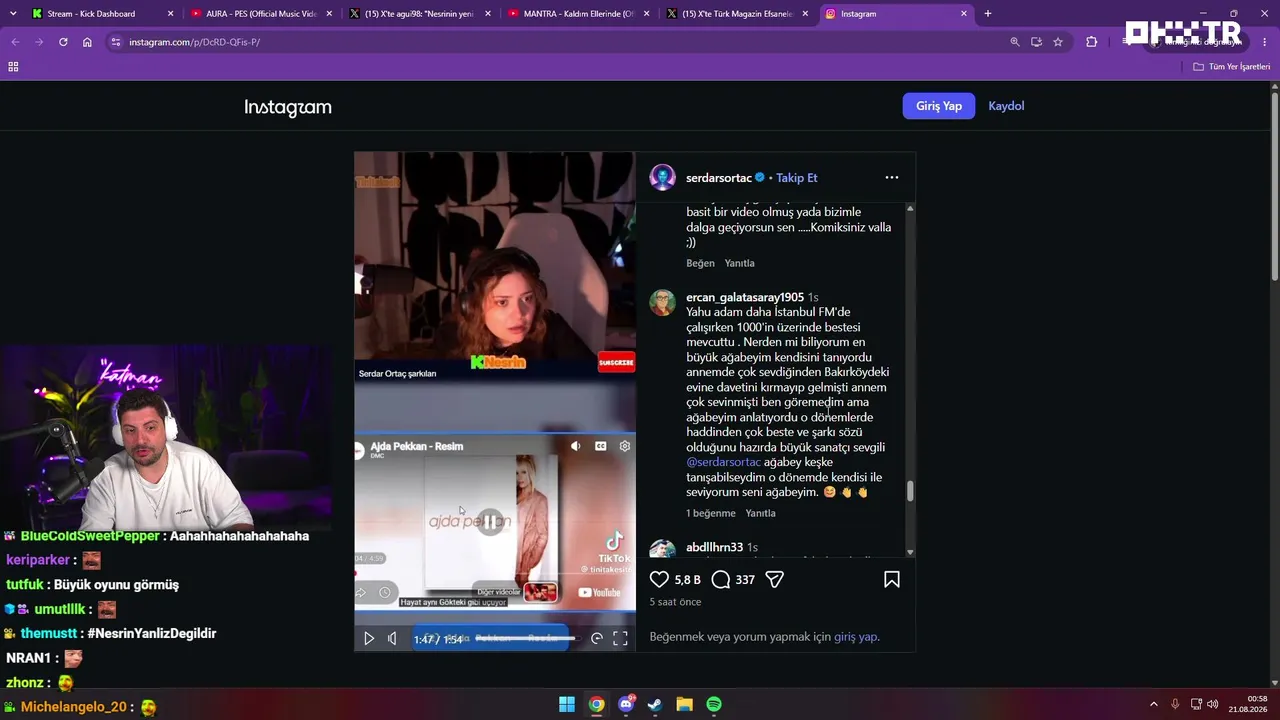Click the embedded video volume speaker icon
The image size is (1280, 720).
[x=575, y=446]
